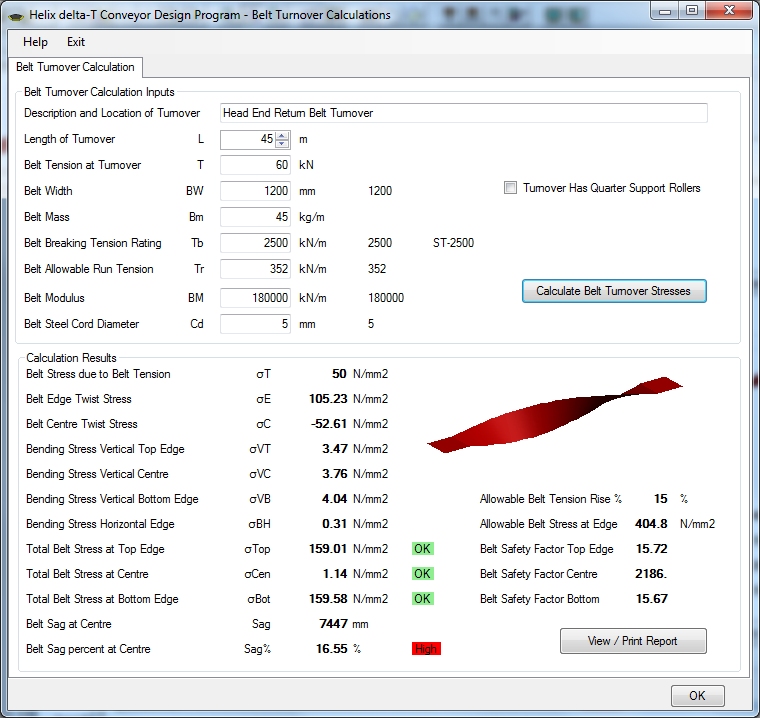Click the Helix app icon in title bar
Image resolution: width=760 pixels, height=718 pixels.
(14, 15)
